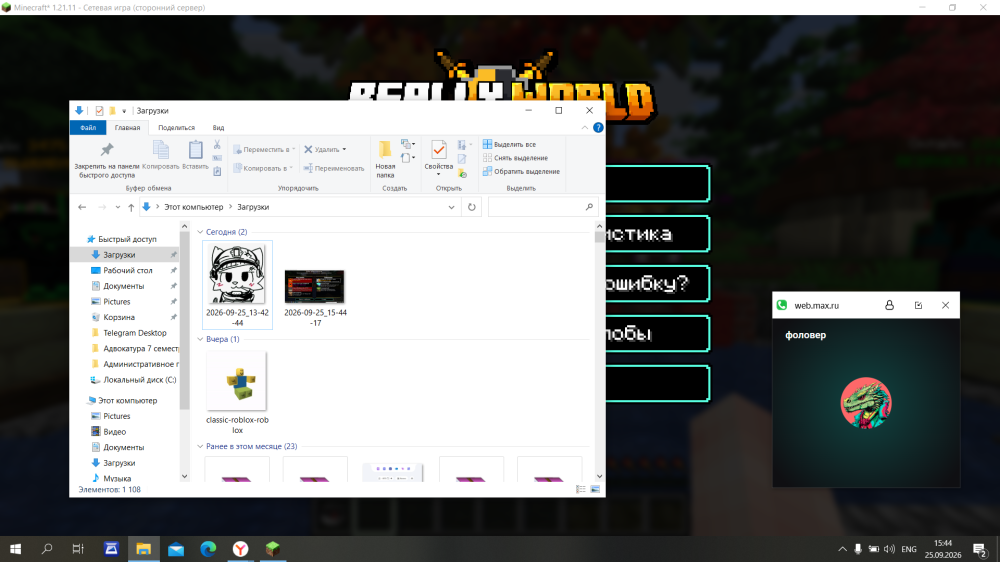
Task: Click the scissors Cut icon
Action: tap(217, 145)
